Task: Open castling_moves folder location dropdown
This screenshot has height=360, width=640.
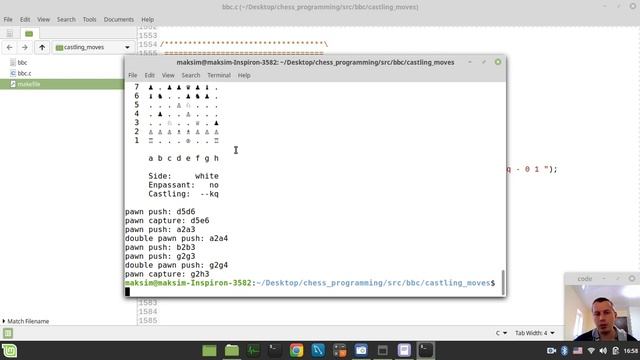Action: [x=93, y=47]
